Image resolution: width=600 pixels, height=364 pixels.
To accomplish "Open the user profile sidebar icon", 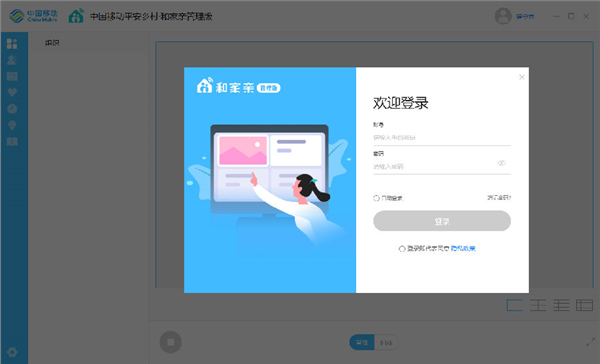I will (x=12, y=60).
